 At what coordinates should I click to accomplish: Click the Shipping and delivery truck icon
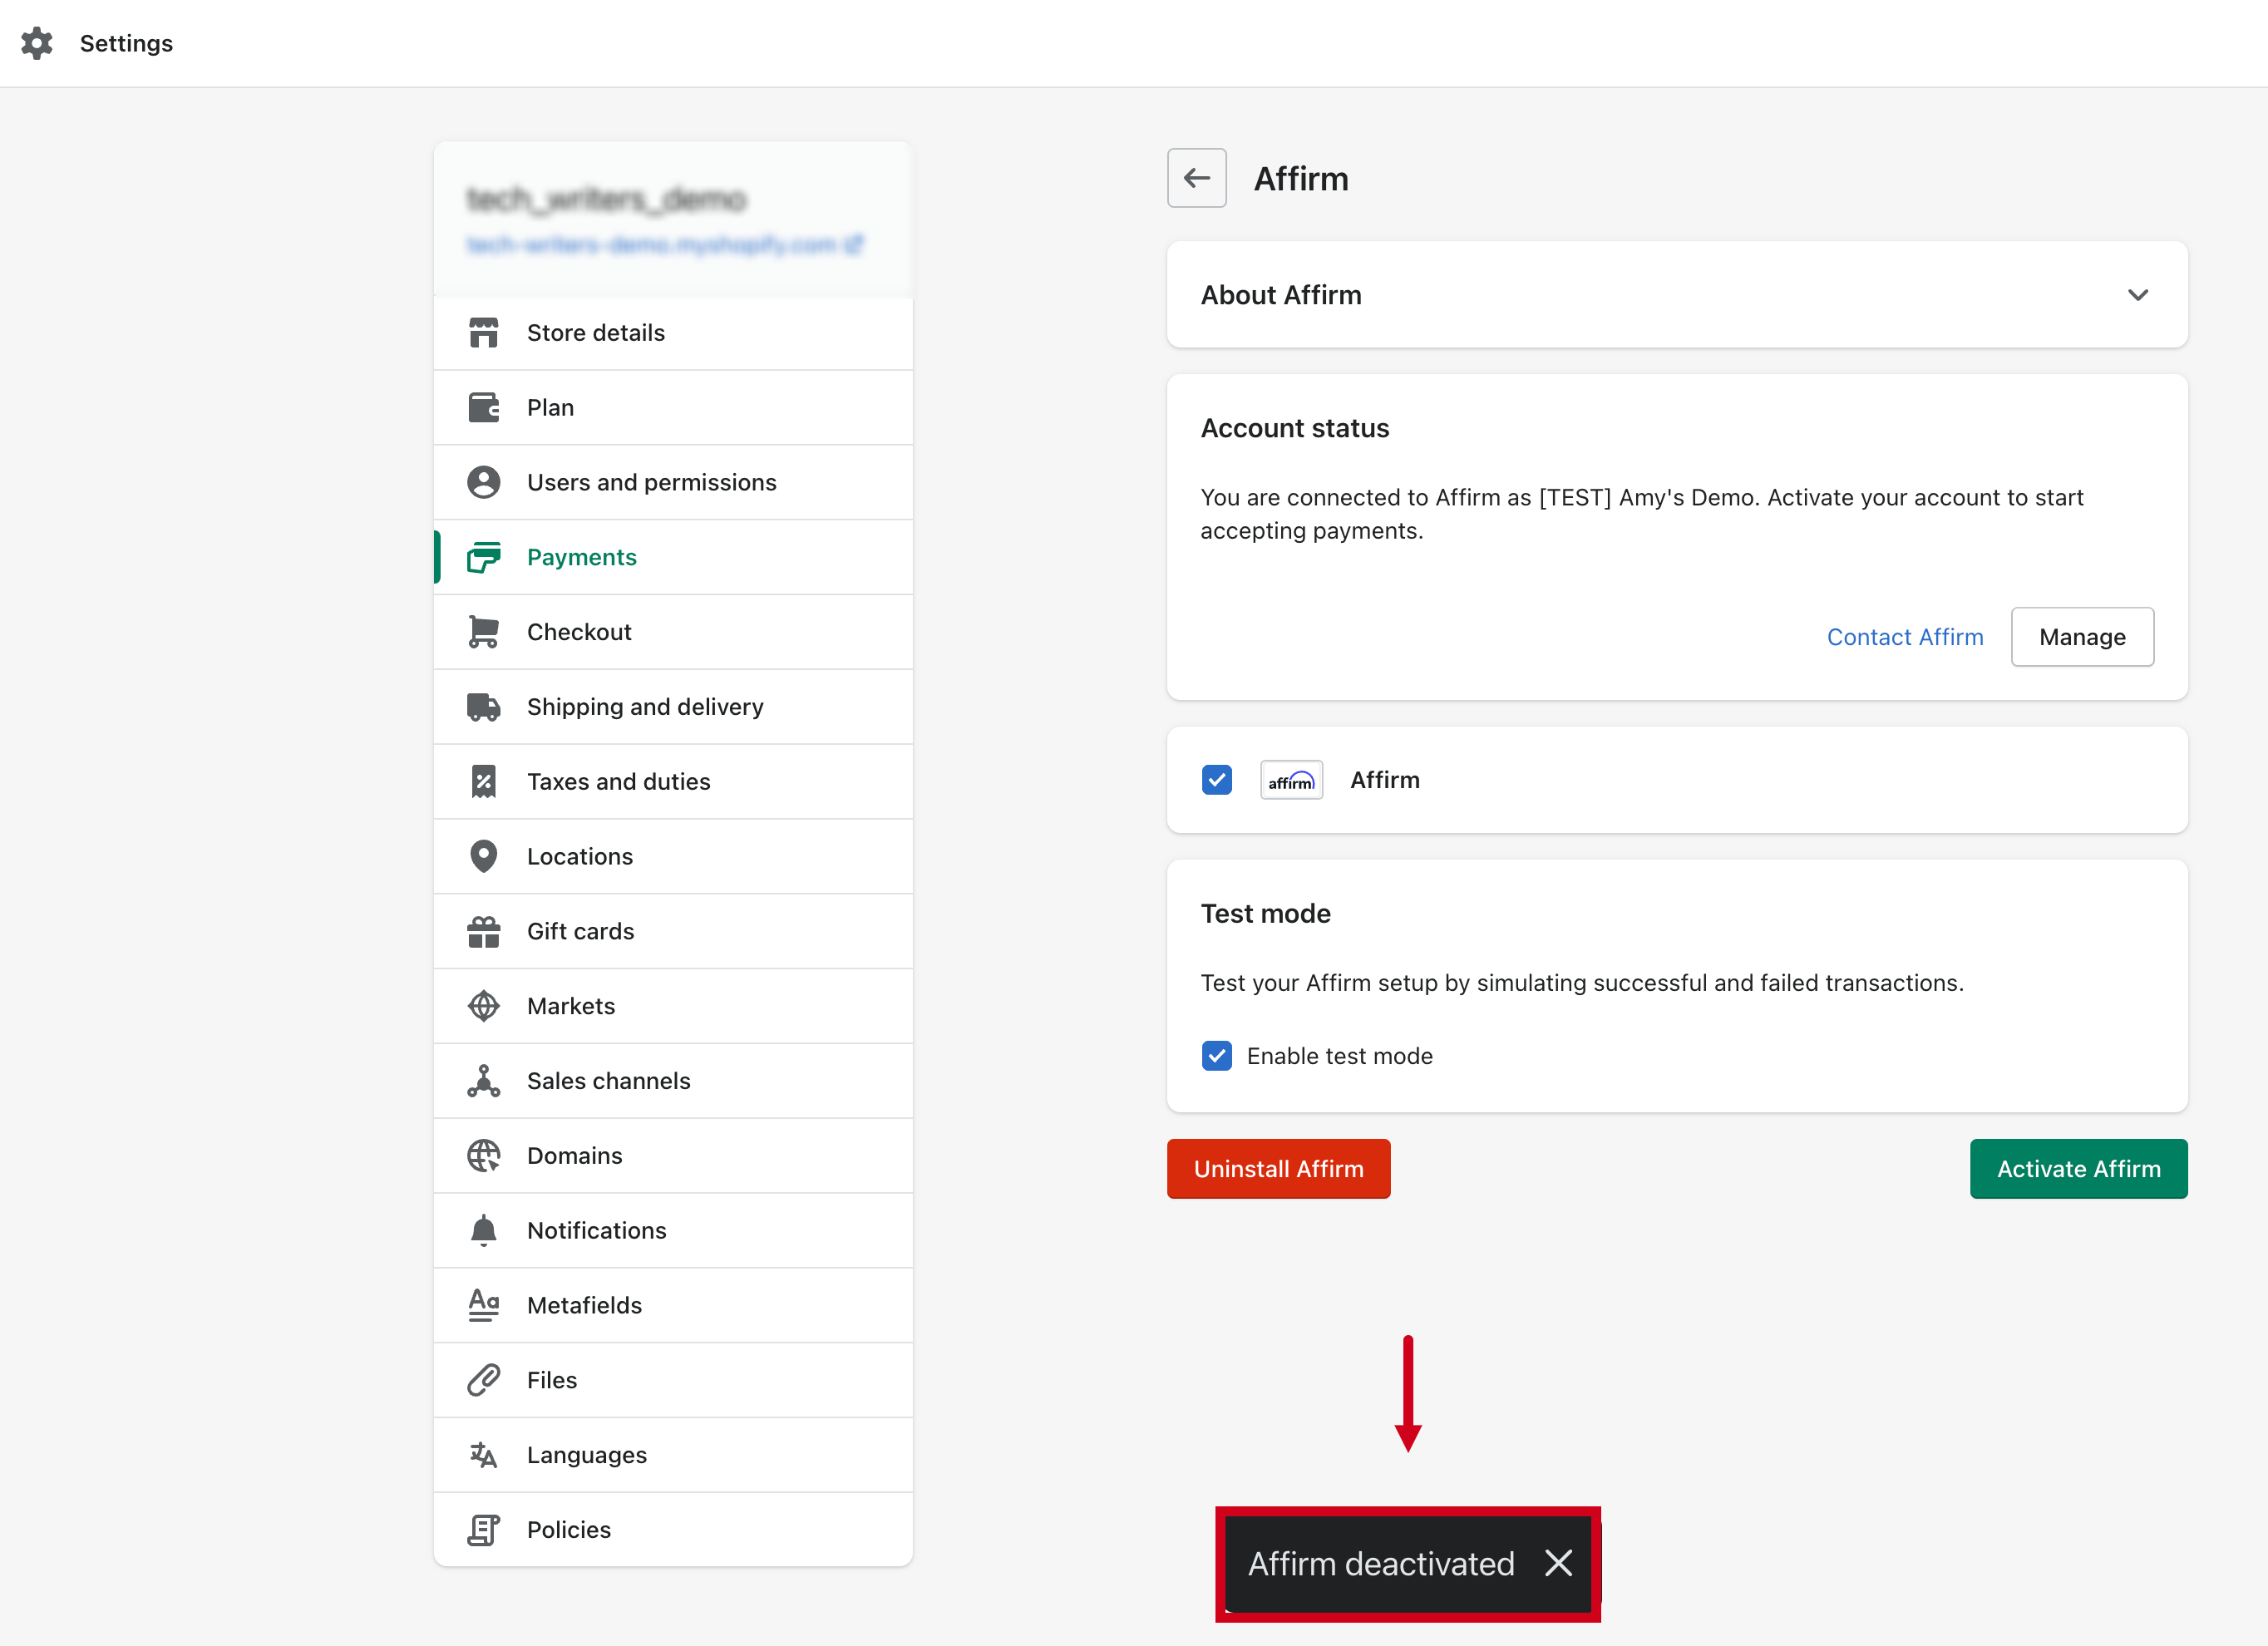click(x=483, y=707)
